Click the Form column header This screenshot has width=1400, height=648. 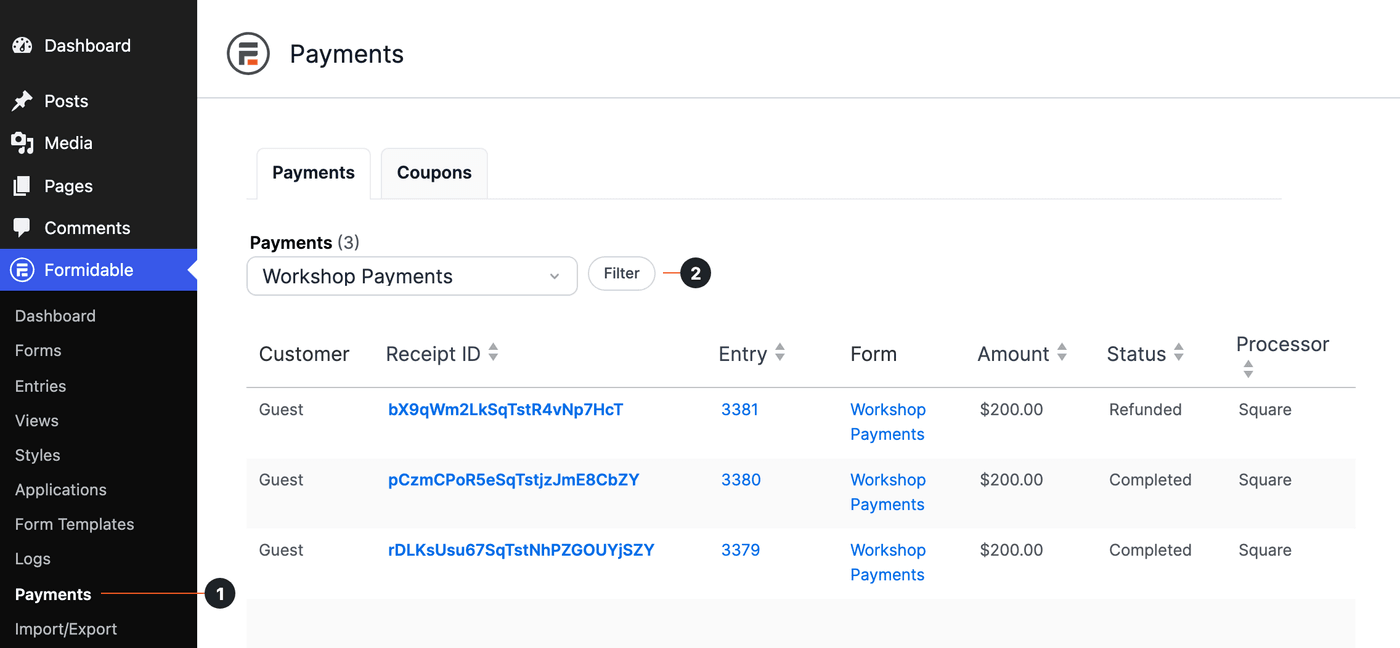click(x=873, y=354)
